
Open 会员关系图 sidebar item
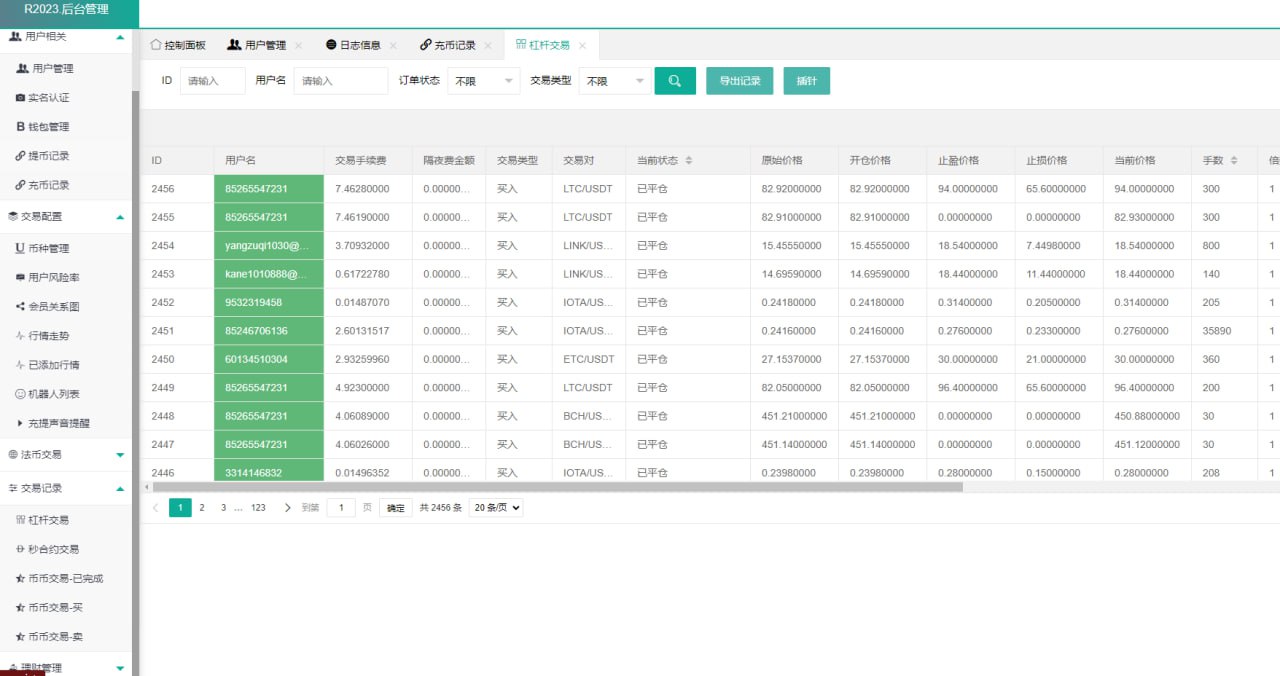pyautogui.click(x=53, y=307)
